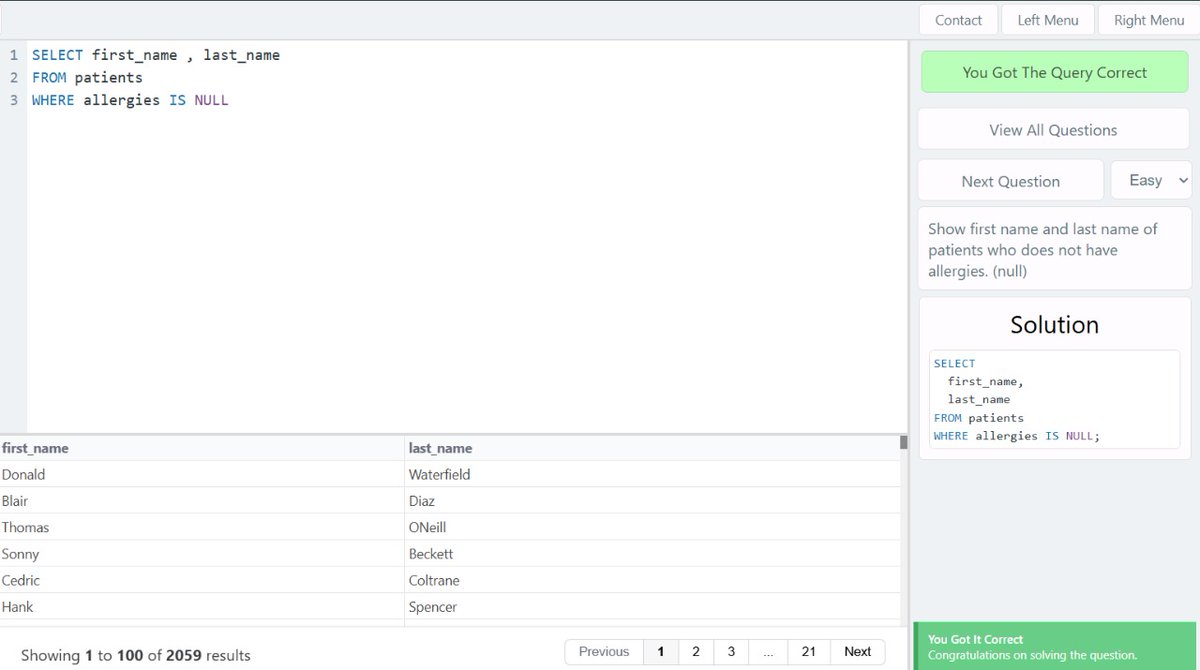Open View All Questions
The height and width of the screenshot is (670, 1200).
(x=1053, y=130)
